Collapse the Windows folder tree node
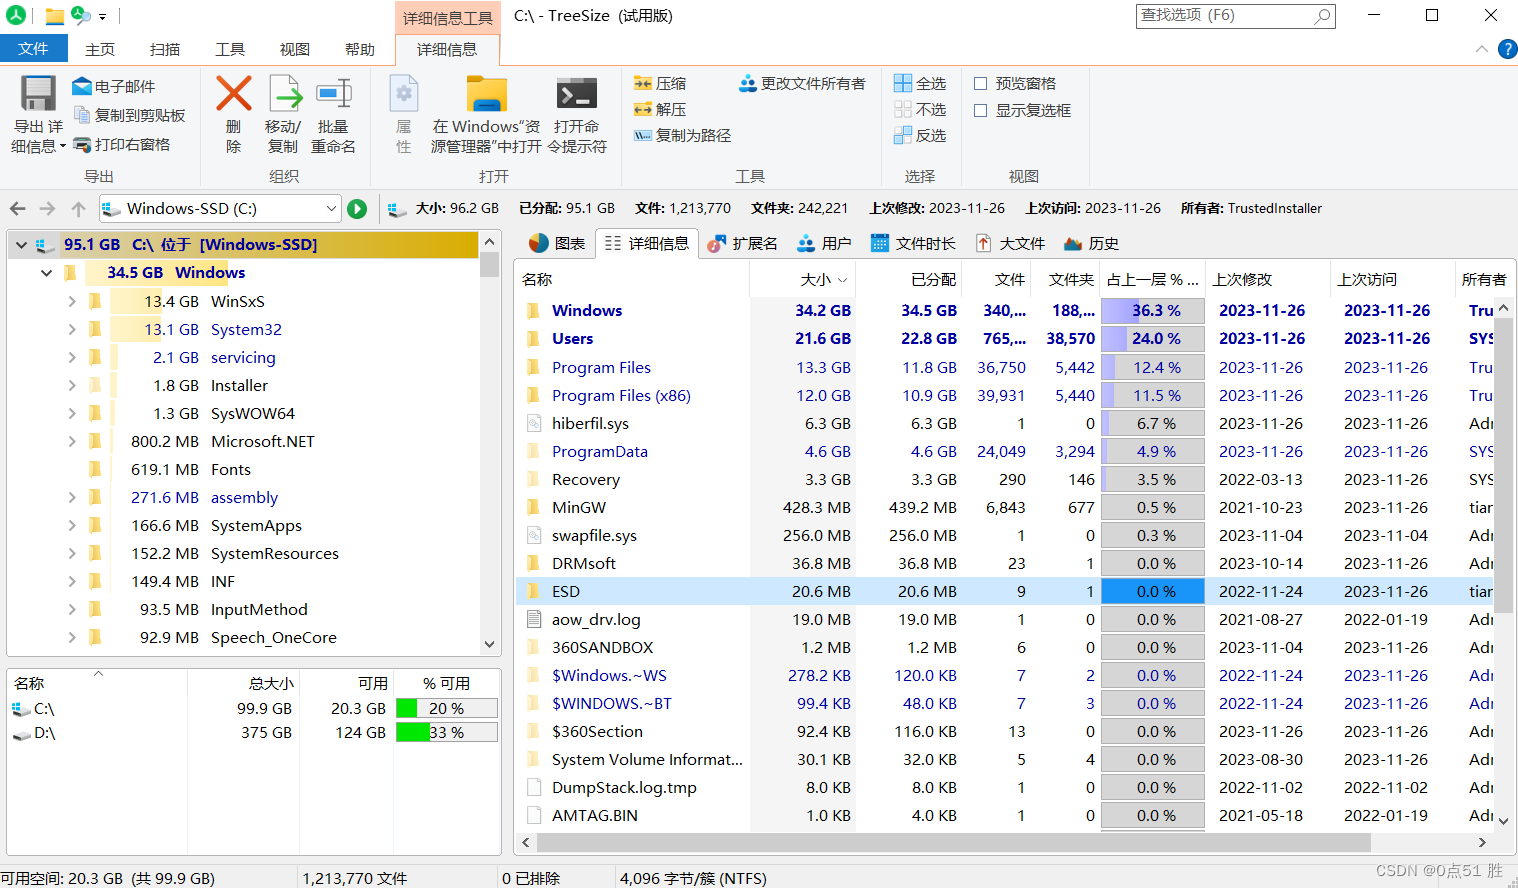Image resolution: width=1518 pixels, height=888 pixels. coord(46,273)
